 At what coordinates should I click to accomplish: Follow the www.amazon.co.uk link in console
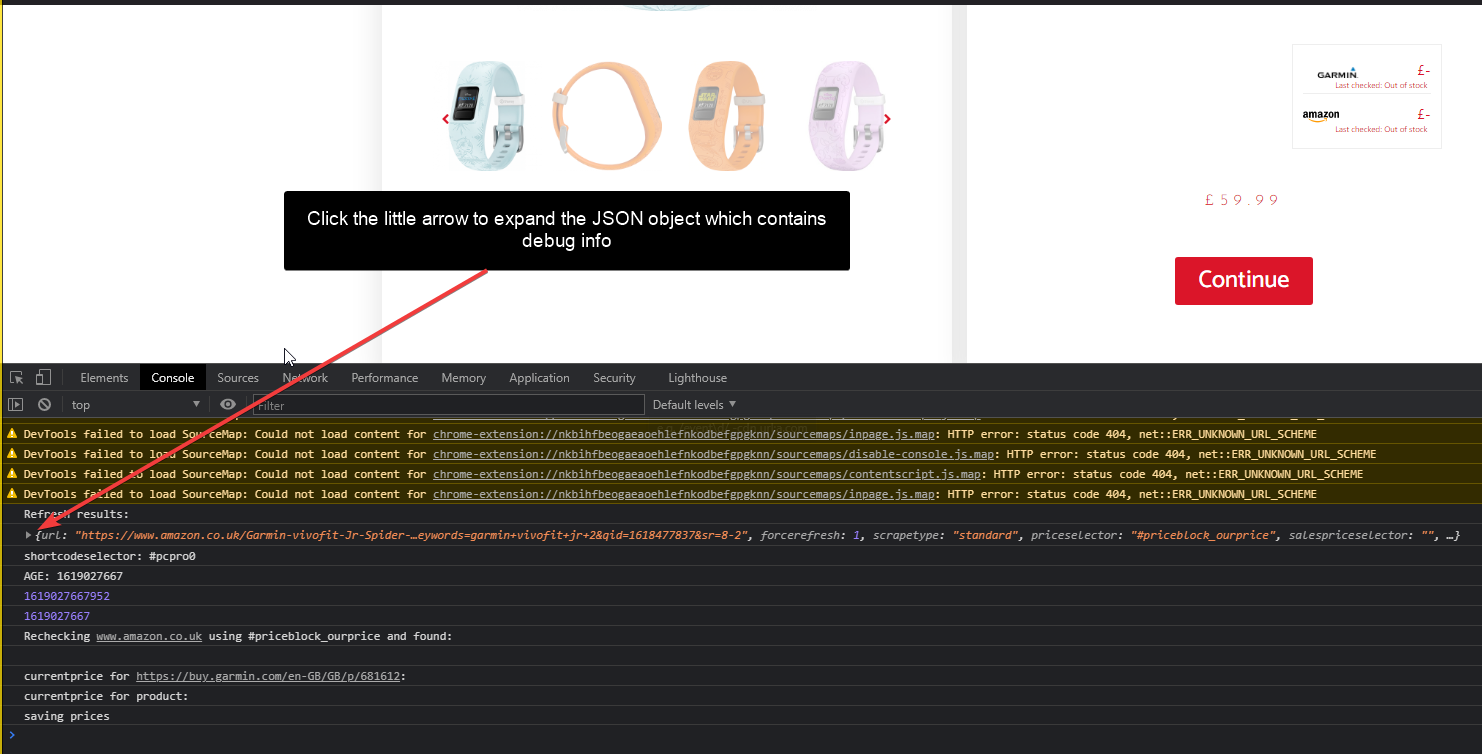coord(149,636)
